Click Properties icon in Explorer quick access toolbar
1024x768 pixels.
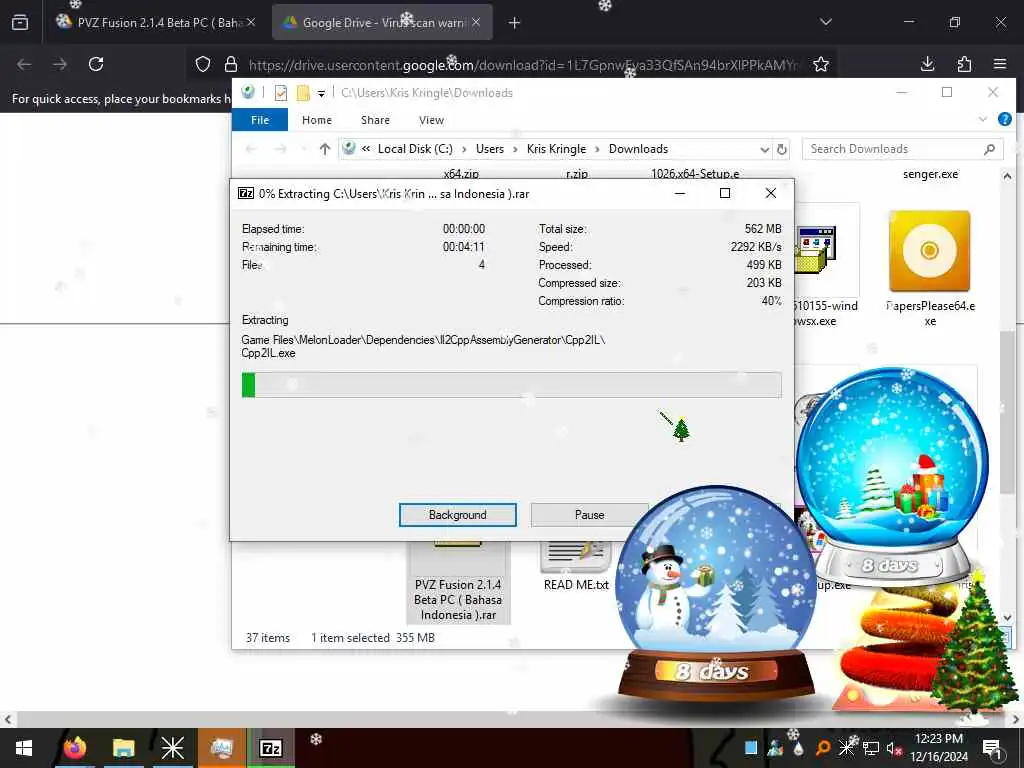(x=281, y=93)
